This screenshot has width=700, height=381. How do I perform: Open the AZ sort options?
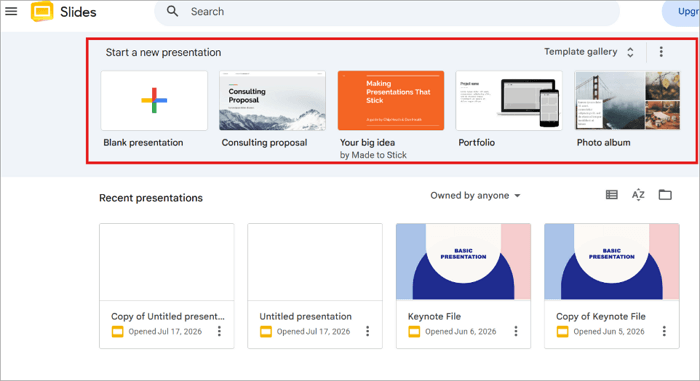638,195
